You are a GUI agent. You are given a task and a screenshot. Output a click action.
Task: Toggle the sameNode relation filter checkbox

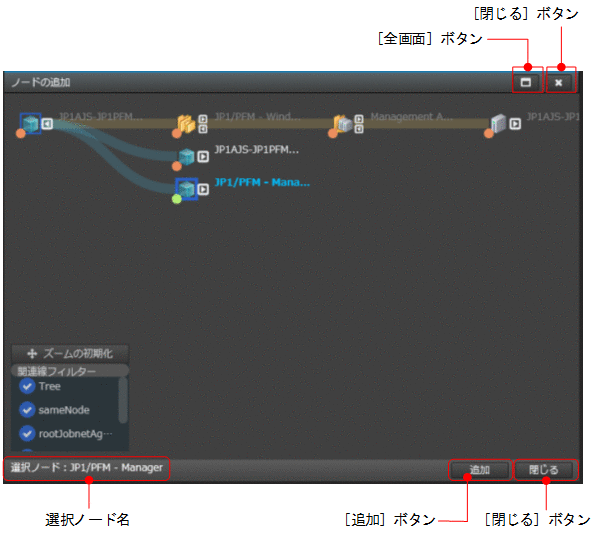(27, 410)
